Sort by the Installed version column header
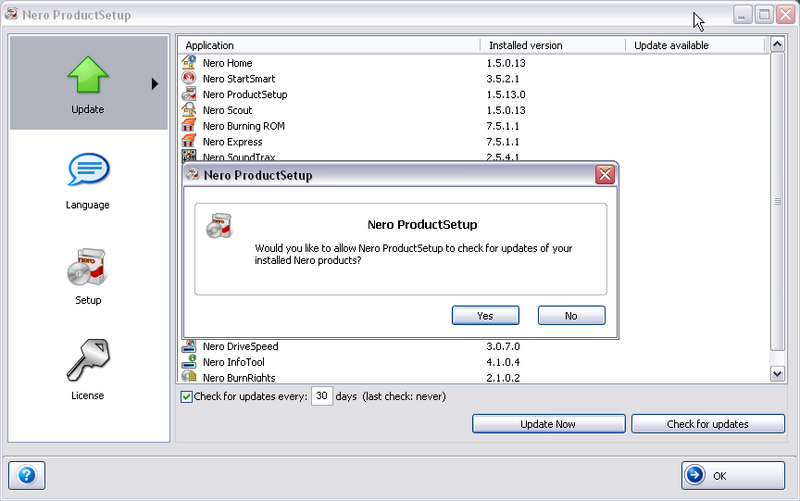This screenshot has height=501, width=800. 553,45
